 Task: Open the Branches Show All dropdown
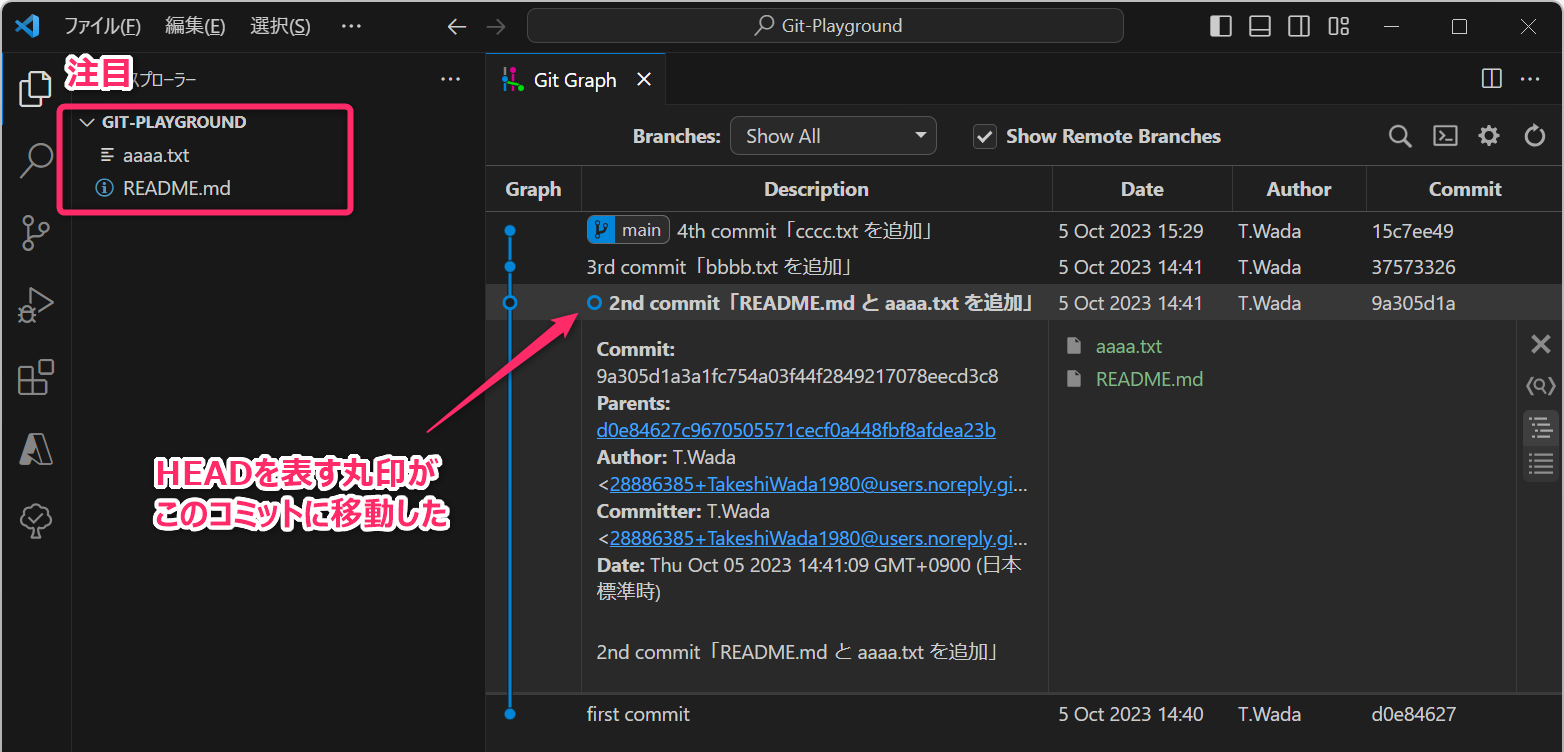[833, 136]
